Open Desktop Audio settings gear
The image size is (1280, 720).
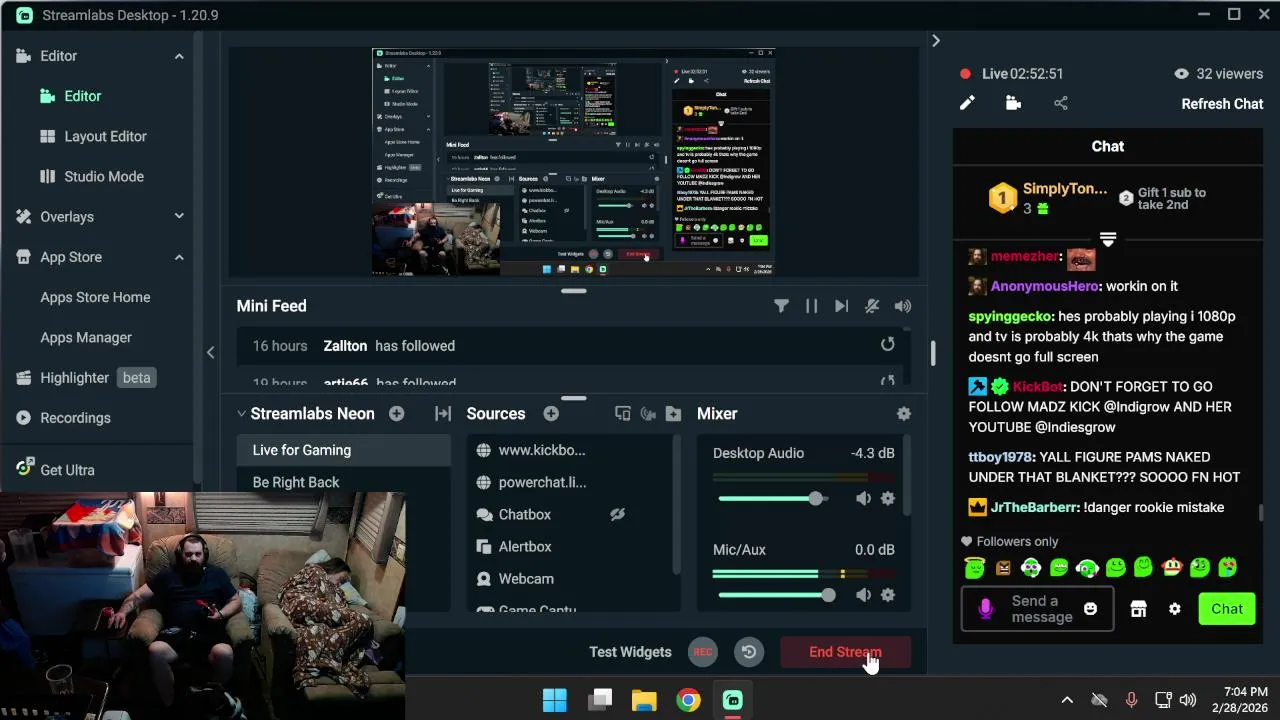coord(887,498)
